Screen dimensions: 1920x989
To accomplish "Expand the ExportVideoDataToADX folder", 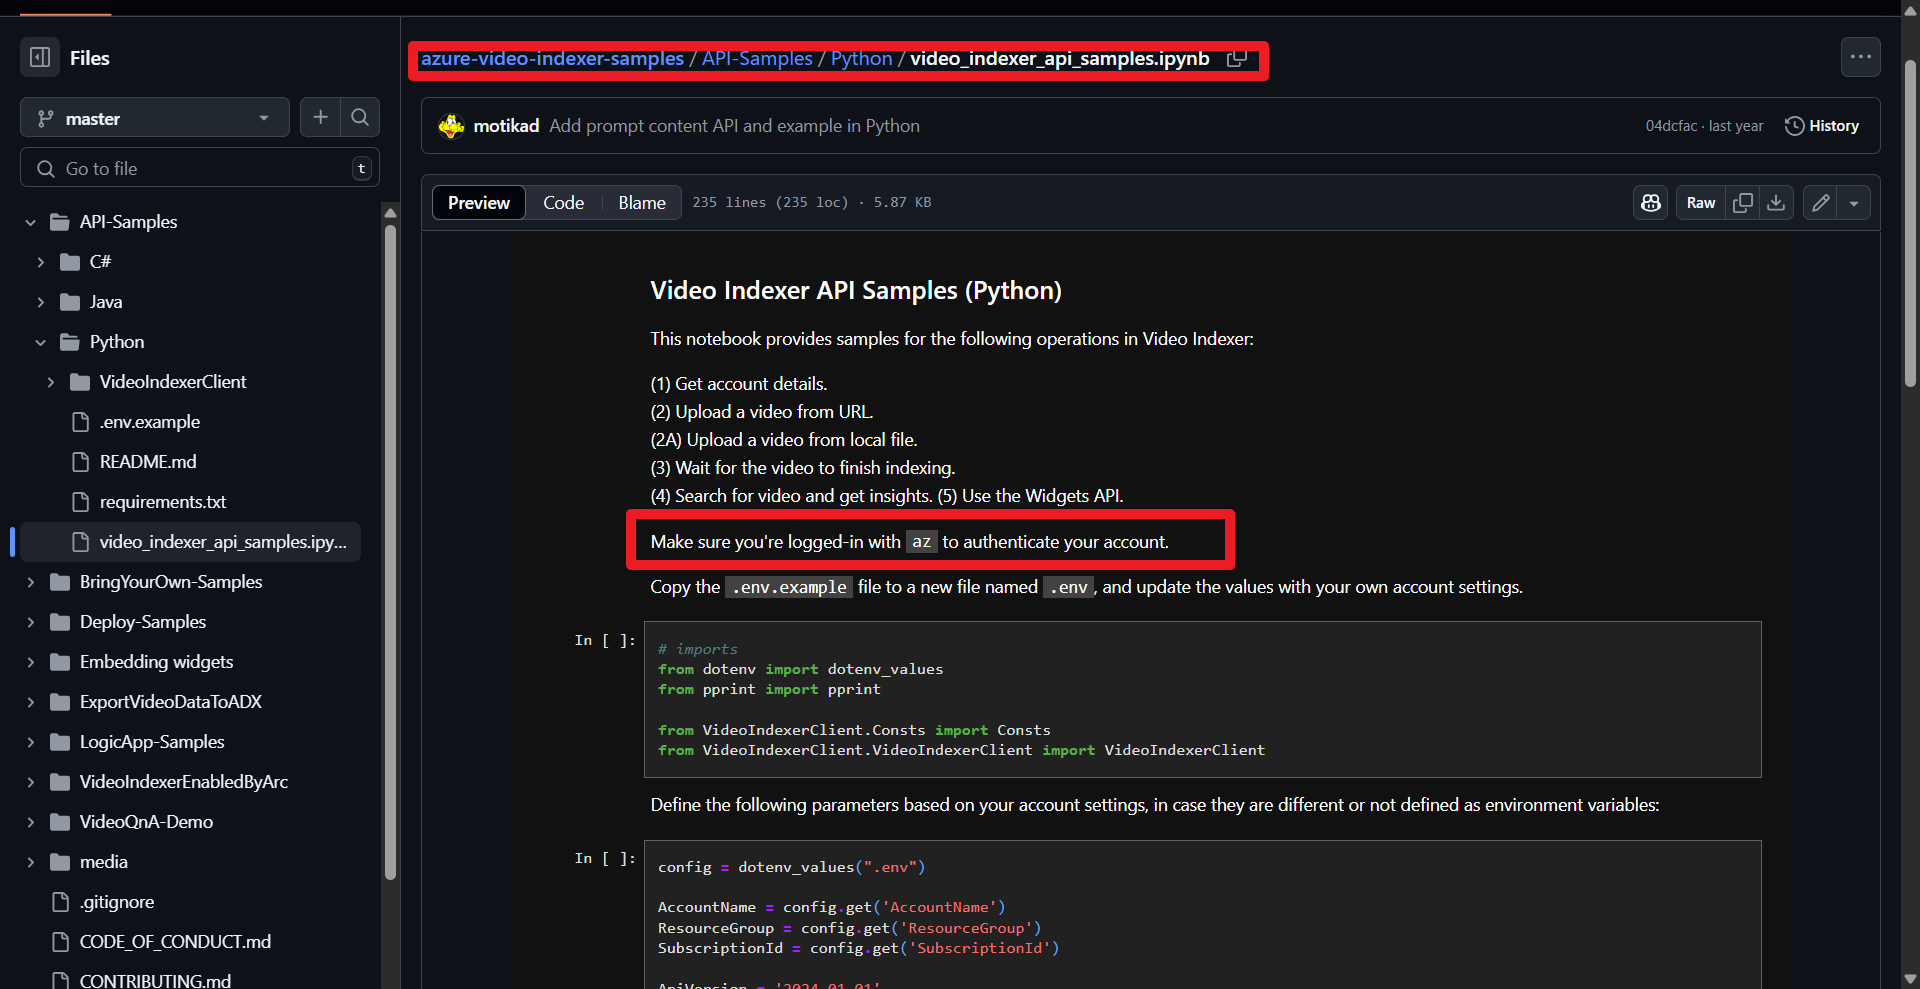I will pyautogui.click(x=30, y=702).
